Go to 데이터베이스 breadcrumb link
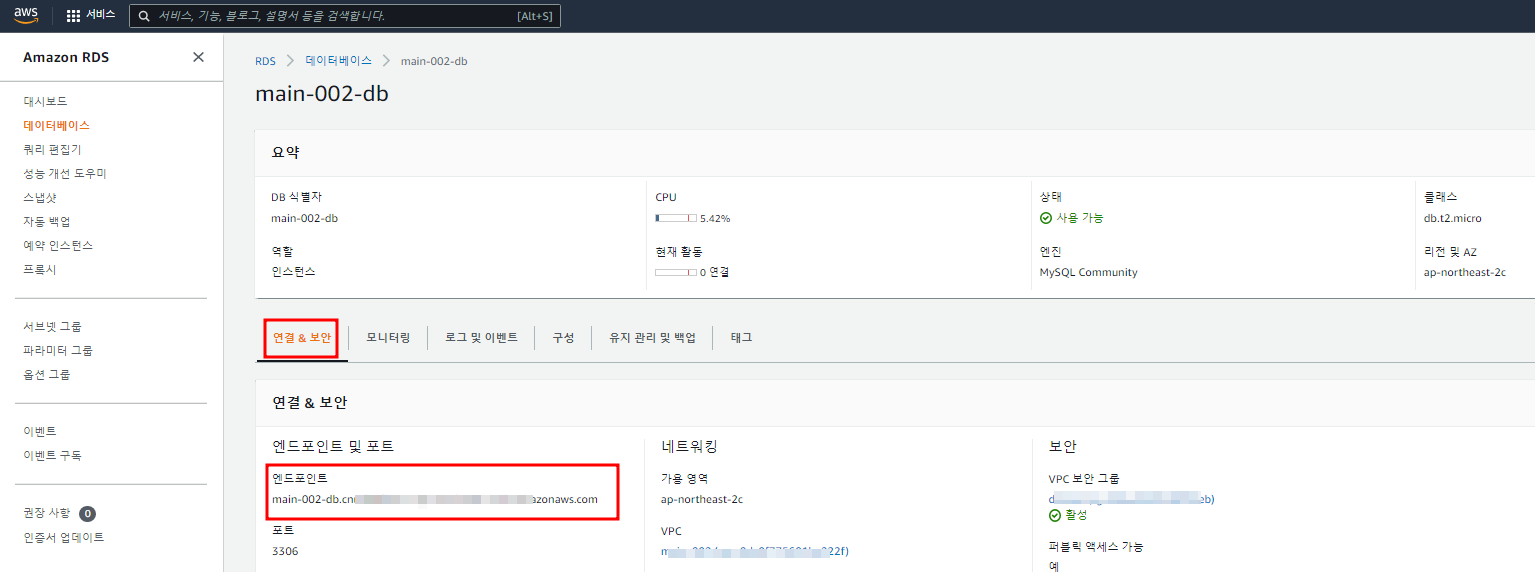Viewport: 1535px width, 572px height. 339,61
